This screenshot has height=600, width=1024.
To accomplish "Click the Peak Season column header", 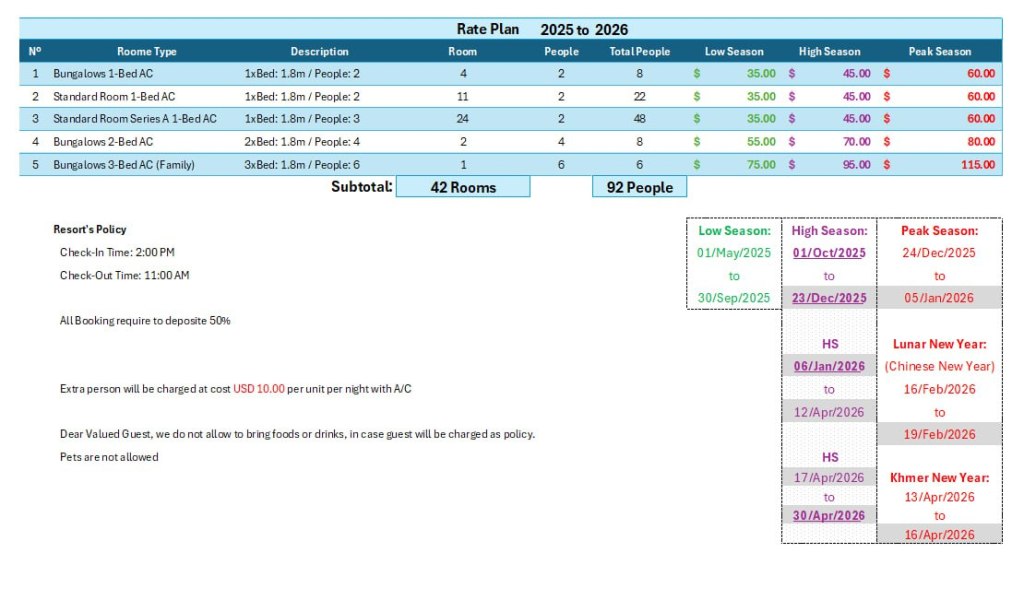I will pos(939,51).
